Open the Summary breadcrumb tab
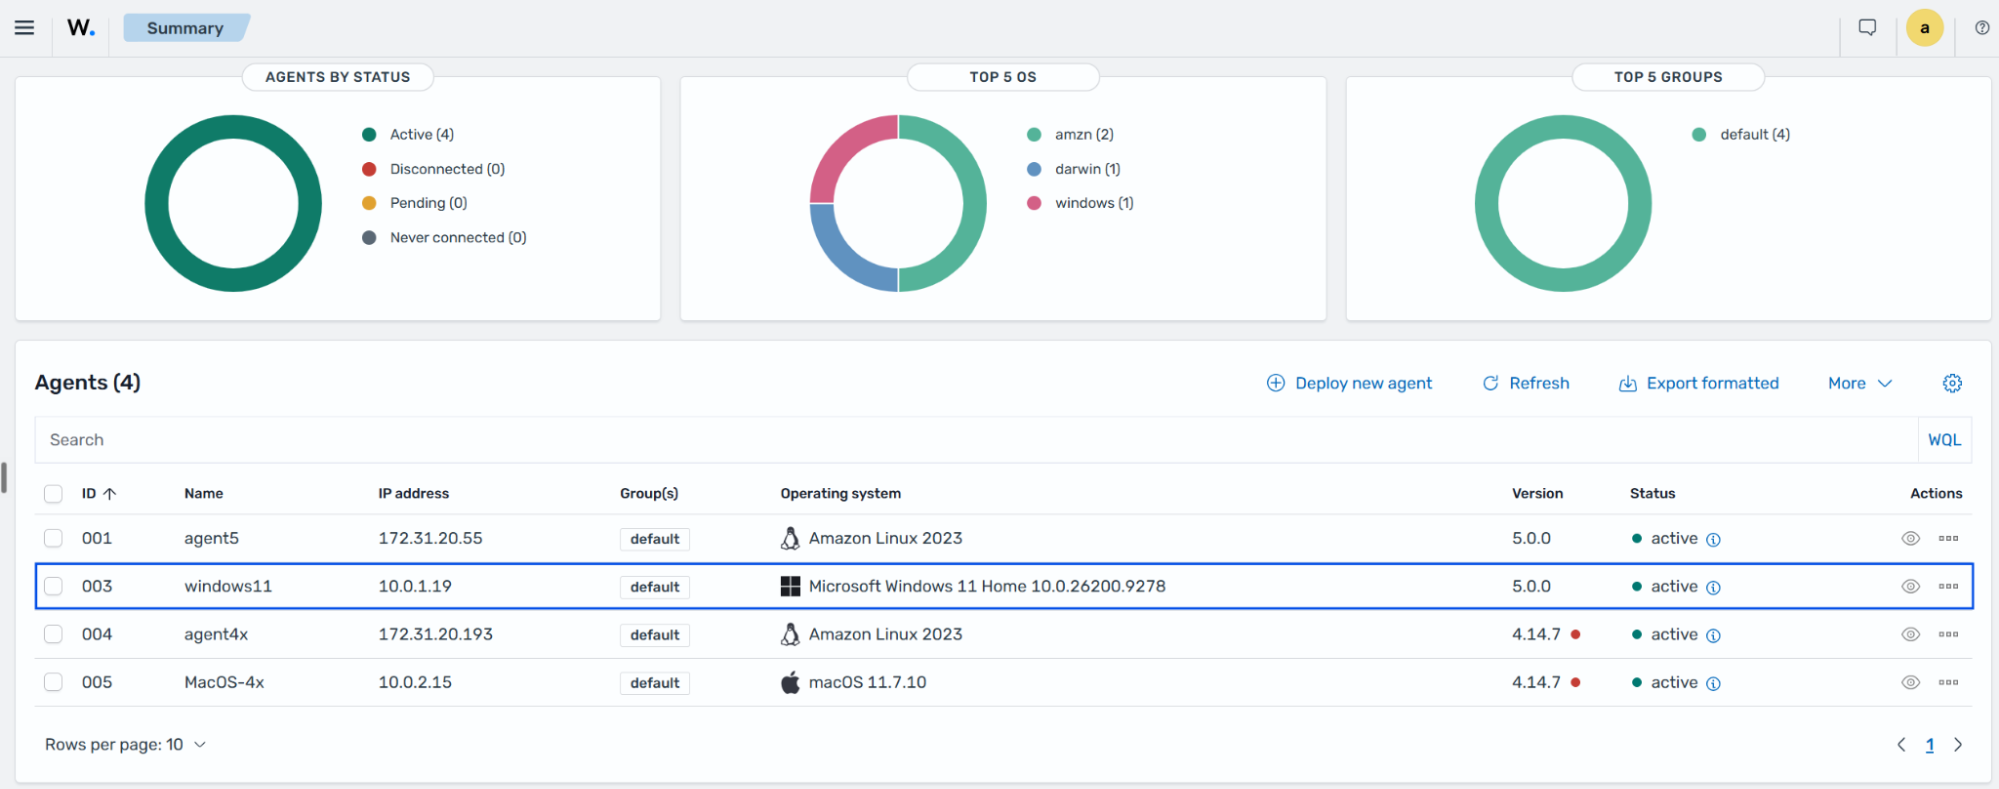1999x789 pixels. tap(186, 28)
